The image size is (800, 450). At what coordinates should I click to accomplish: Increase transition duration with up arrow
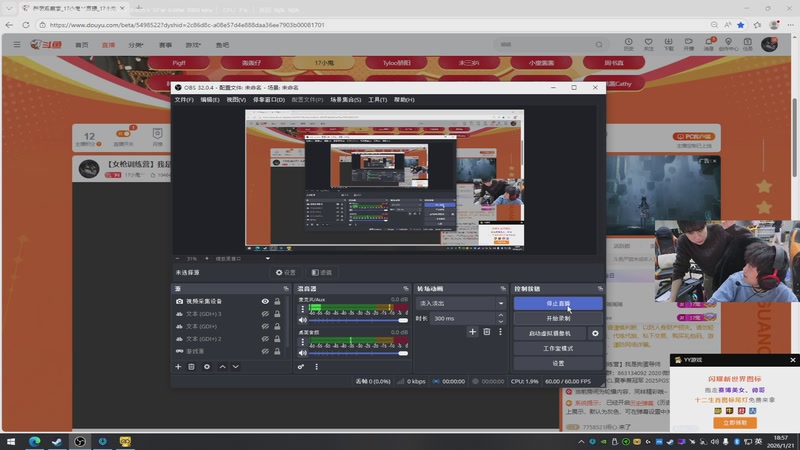tap(501, 315)
